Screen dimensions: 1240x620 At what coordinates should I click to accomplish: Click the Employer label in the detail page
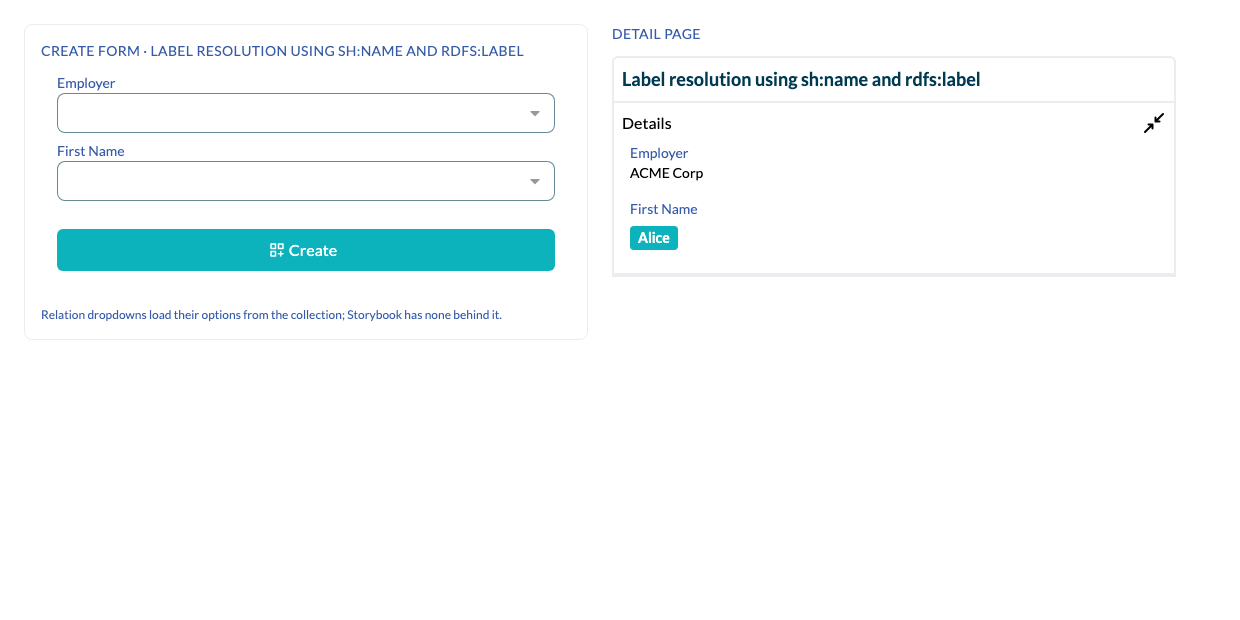[659, 153]
